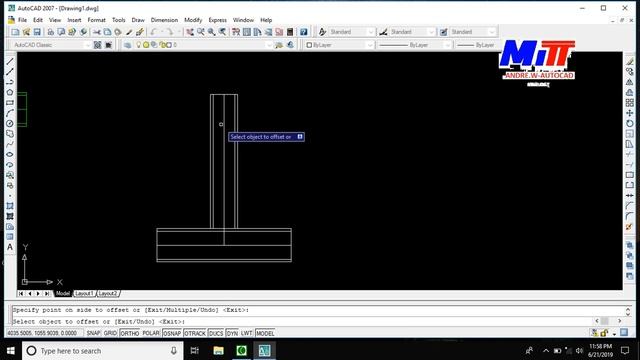This screenshot has width=640, height=360.
Task: Select the Mirror tool in modify toolbar
Action: (x=630, y=82)
